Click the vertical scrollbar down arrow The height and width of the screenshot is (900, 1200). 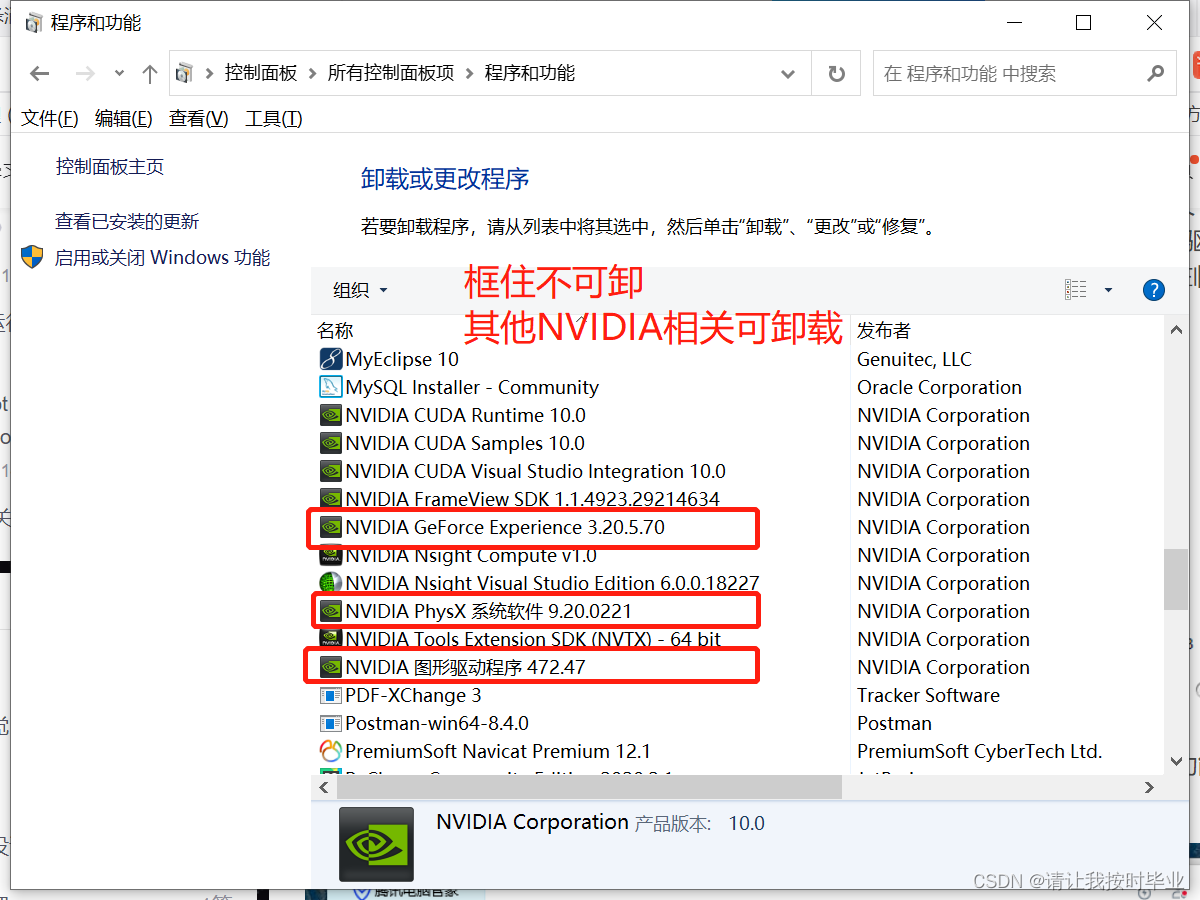point(1176,762)
